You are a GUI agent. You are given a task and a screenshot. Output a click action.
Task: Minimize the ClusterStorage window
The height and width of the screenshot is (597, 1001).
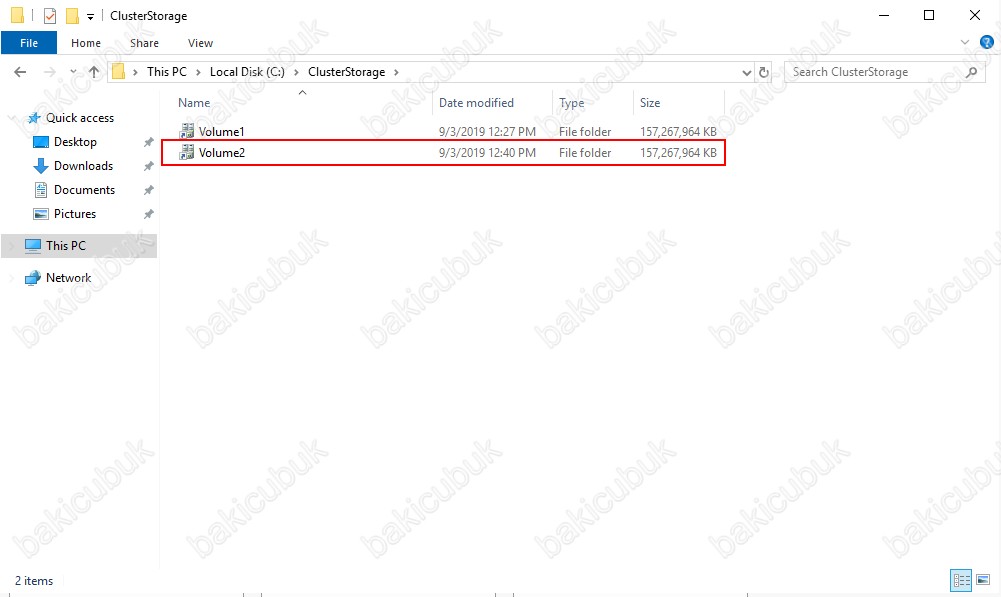[884, 15]
